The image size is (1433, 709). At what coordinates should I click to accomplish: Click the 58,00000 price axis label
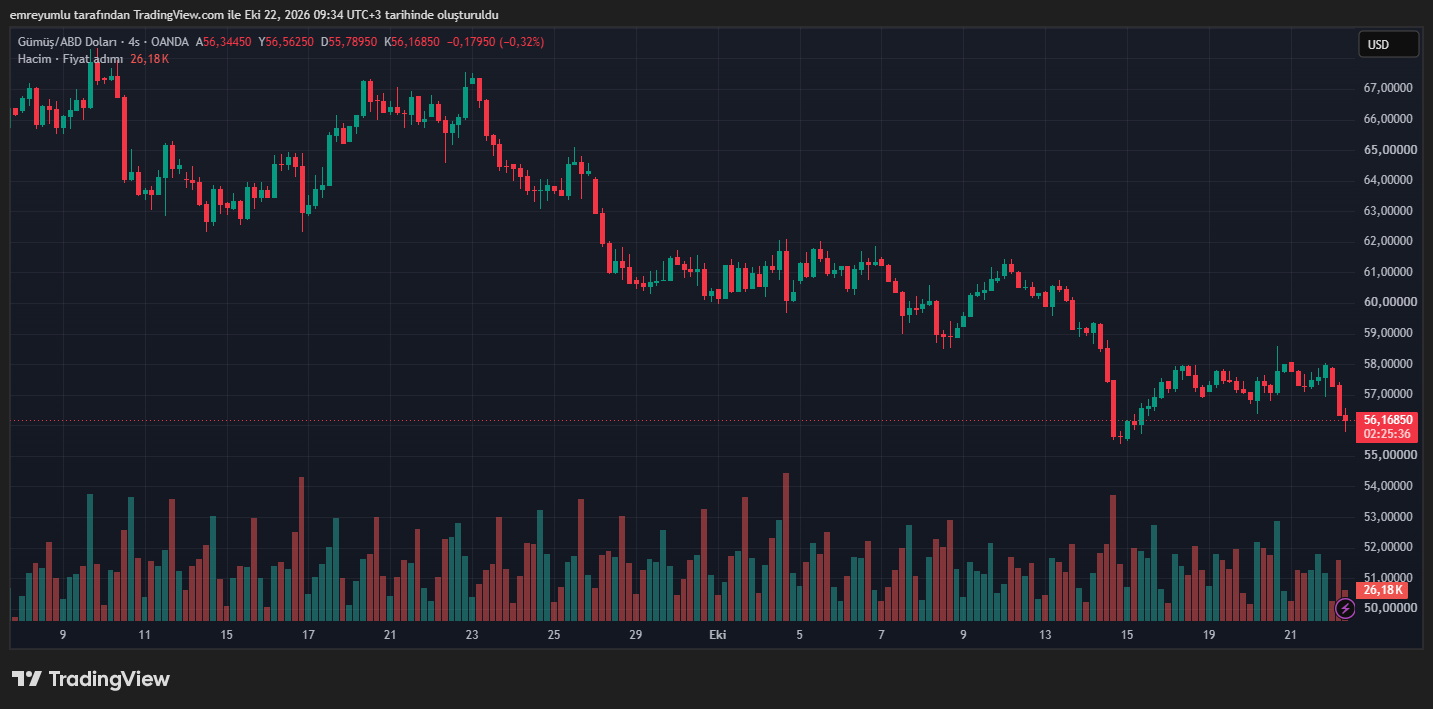1388,364
